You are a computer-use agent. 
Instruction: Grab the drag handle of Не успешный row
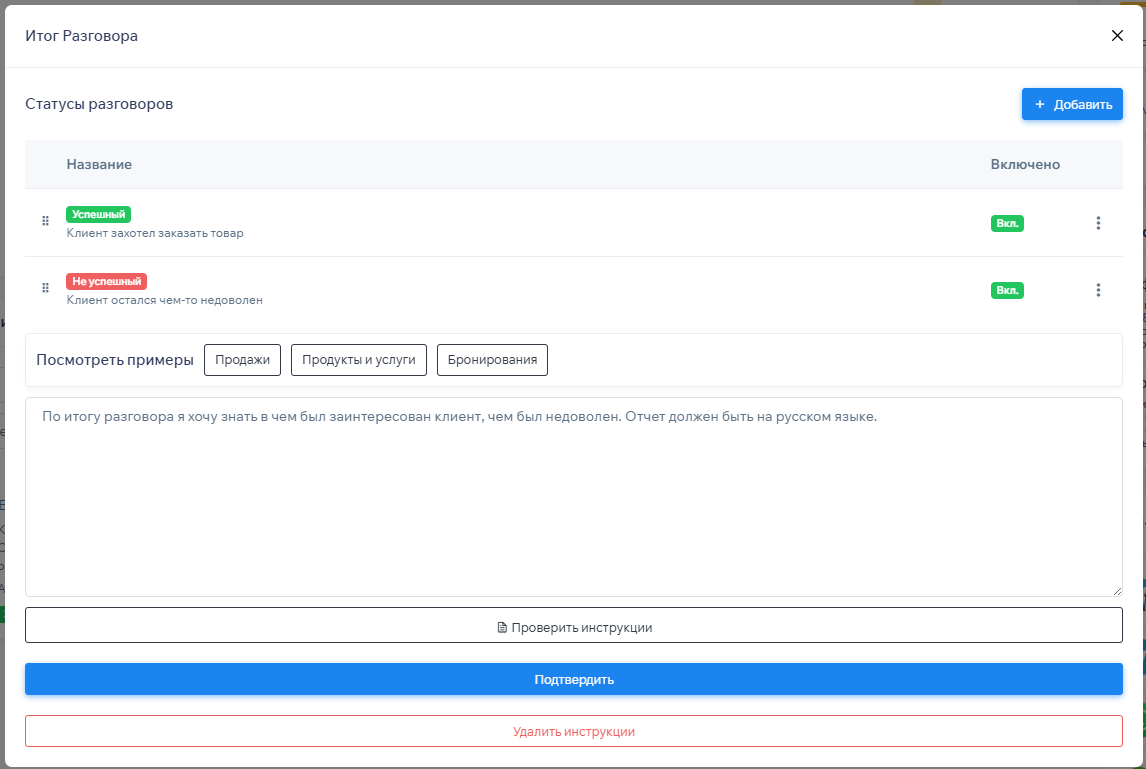[45, 288]
